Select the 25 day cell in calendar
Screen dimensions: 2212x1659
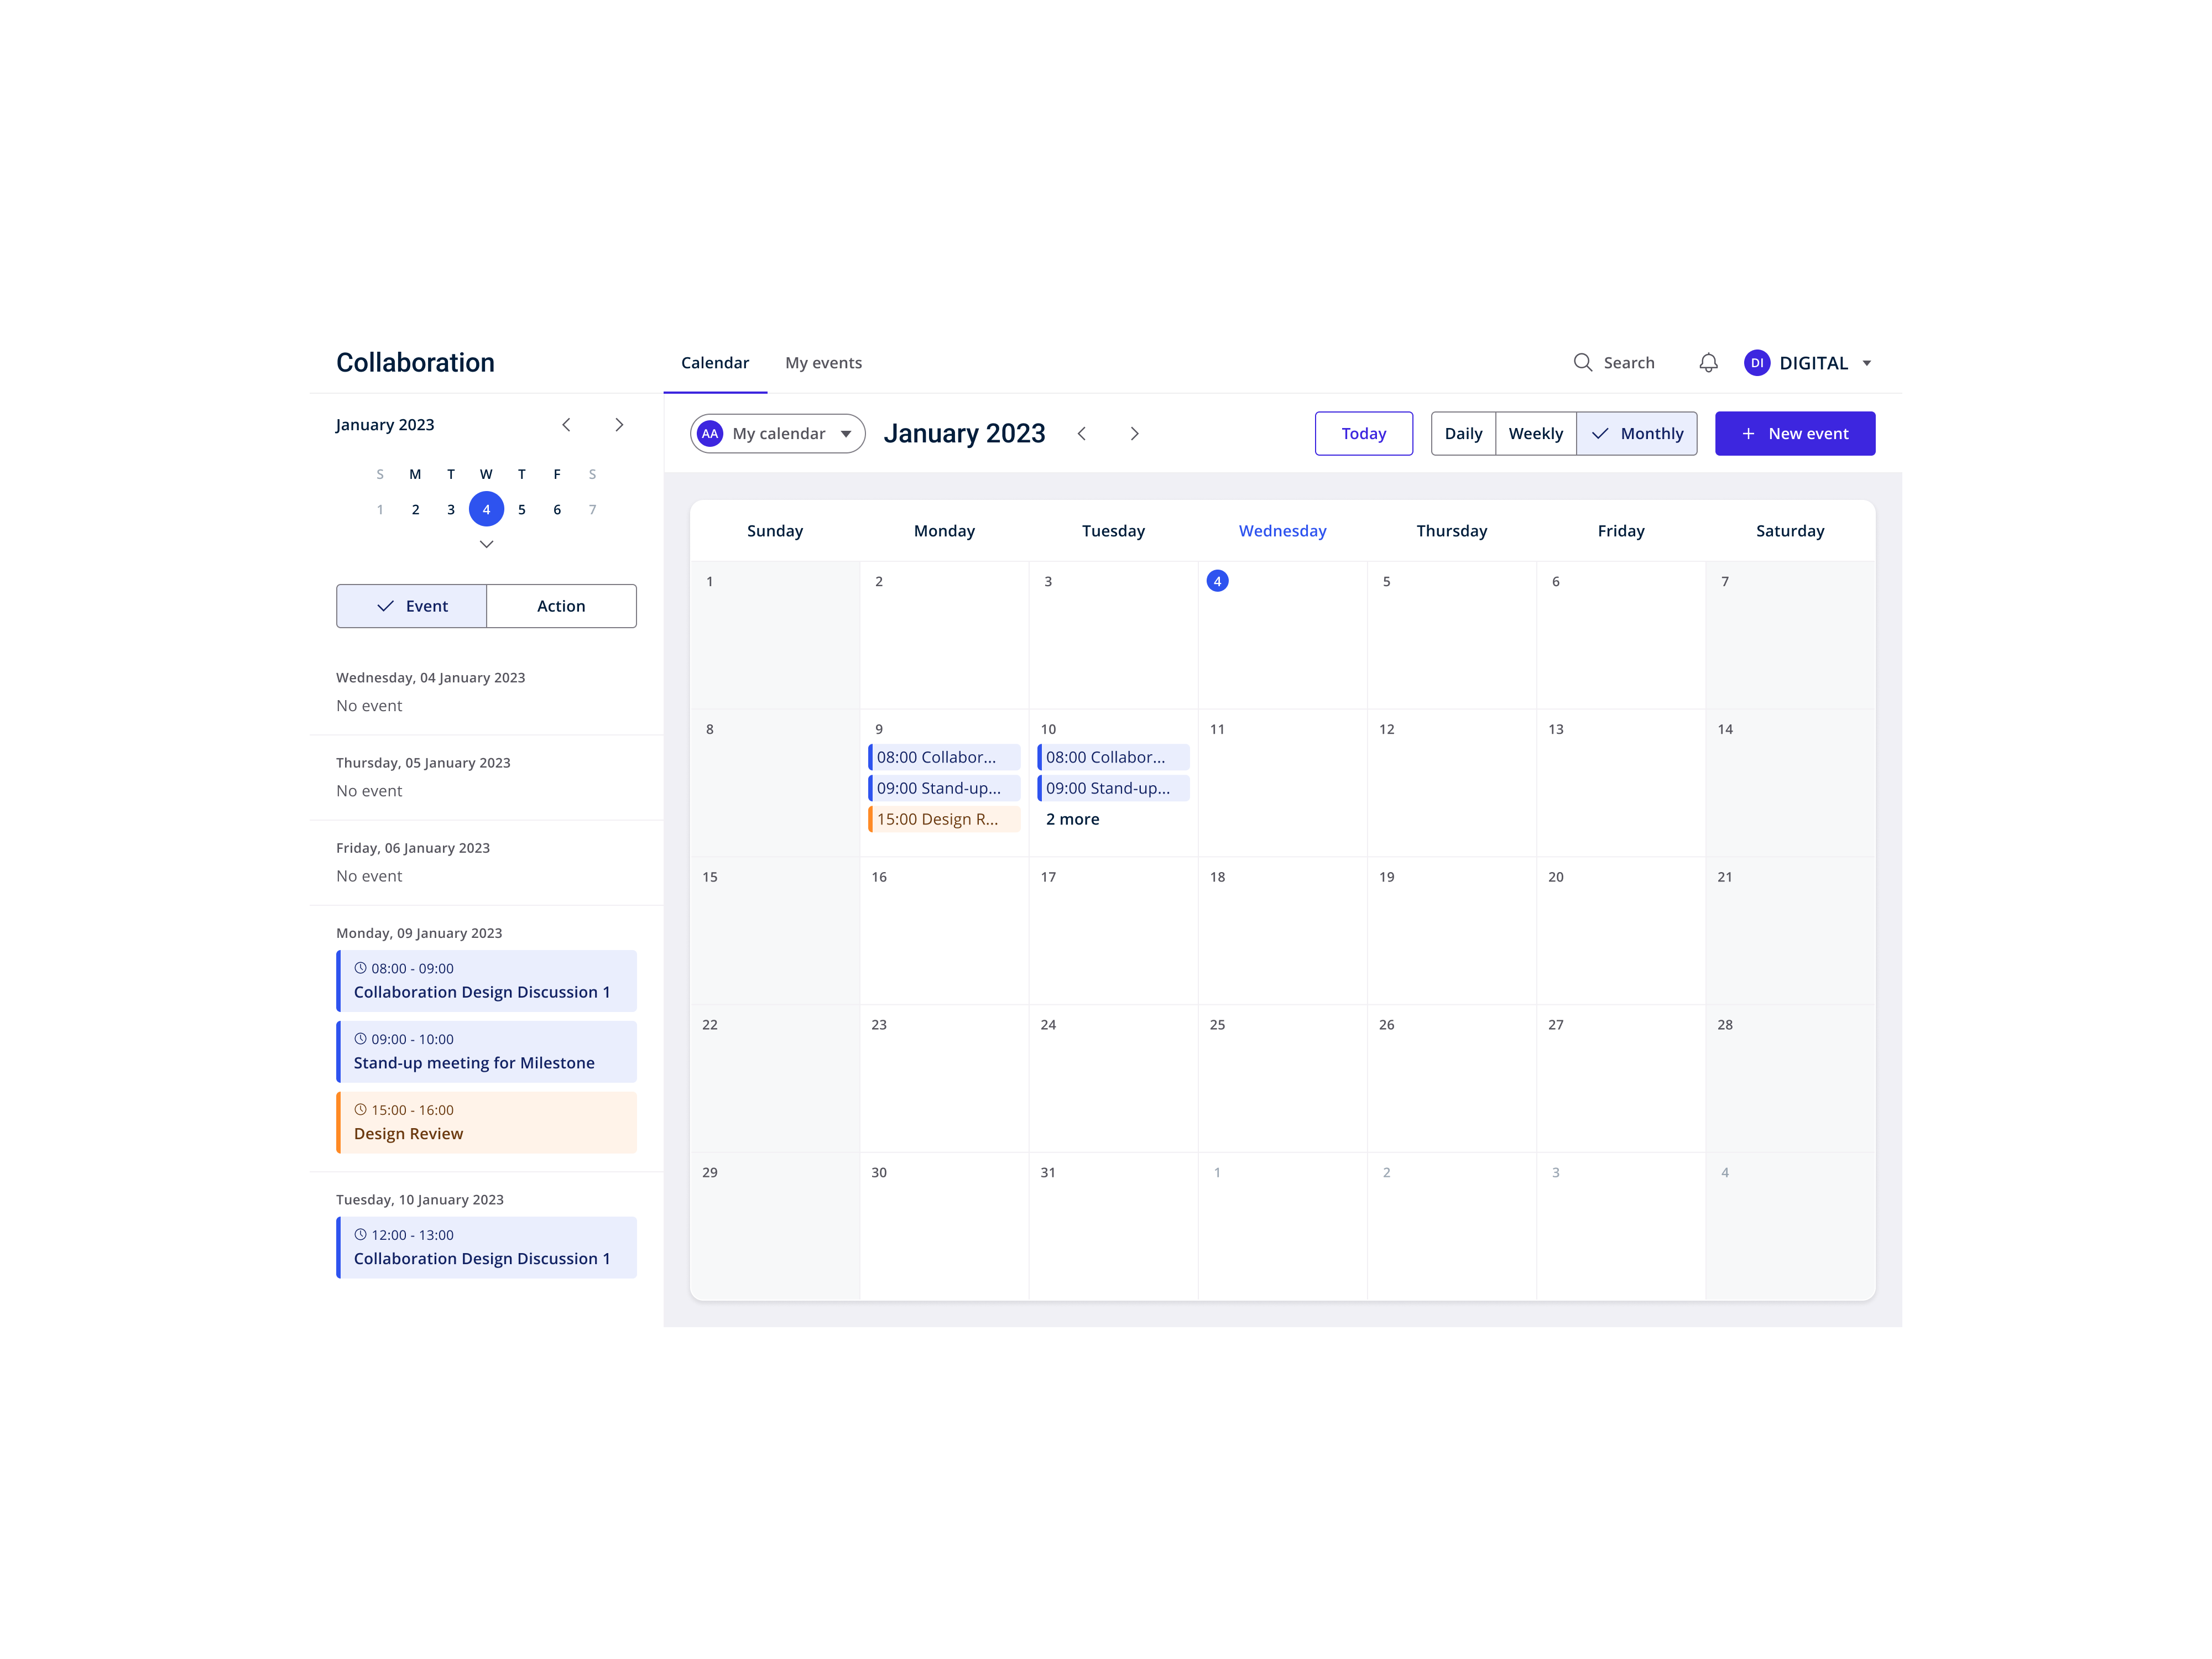coord(1282,1078)
